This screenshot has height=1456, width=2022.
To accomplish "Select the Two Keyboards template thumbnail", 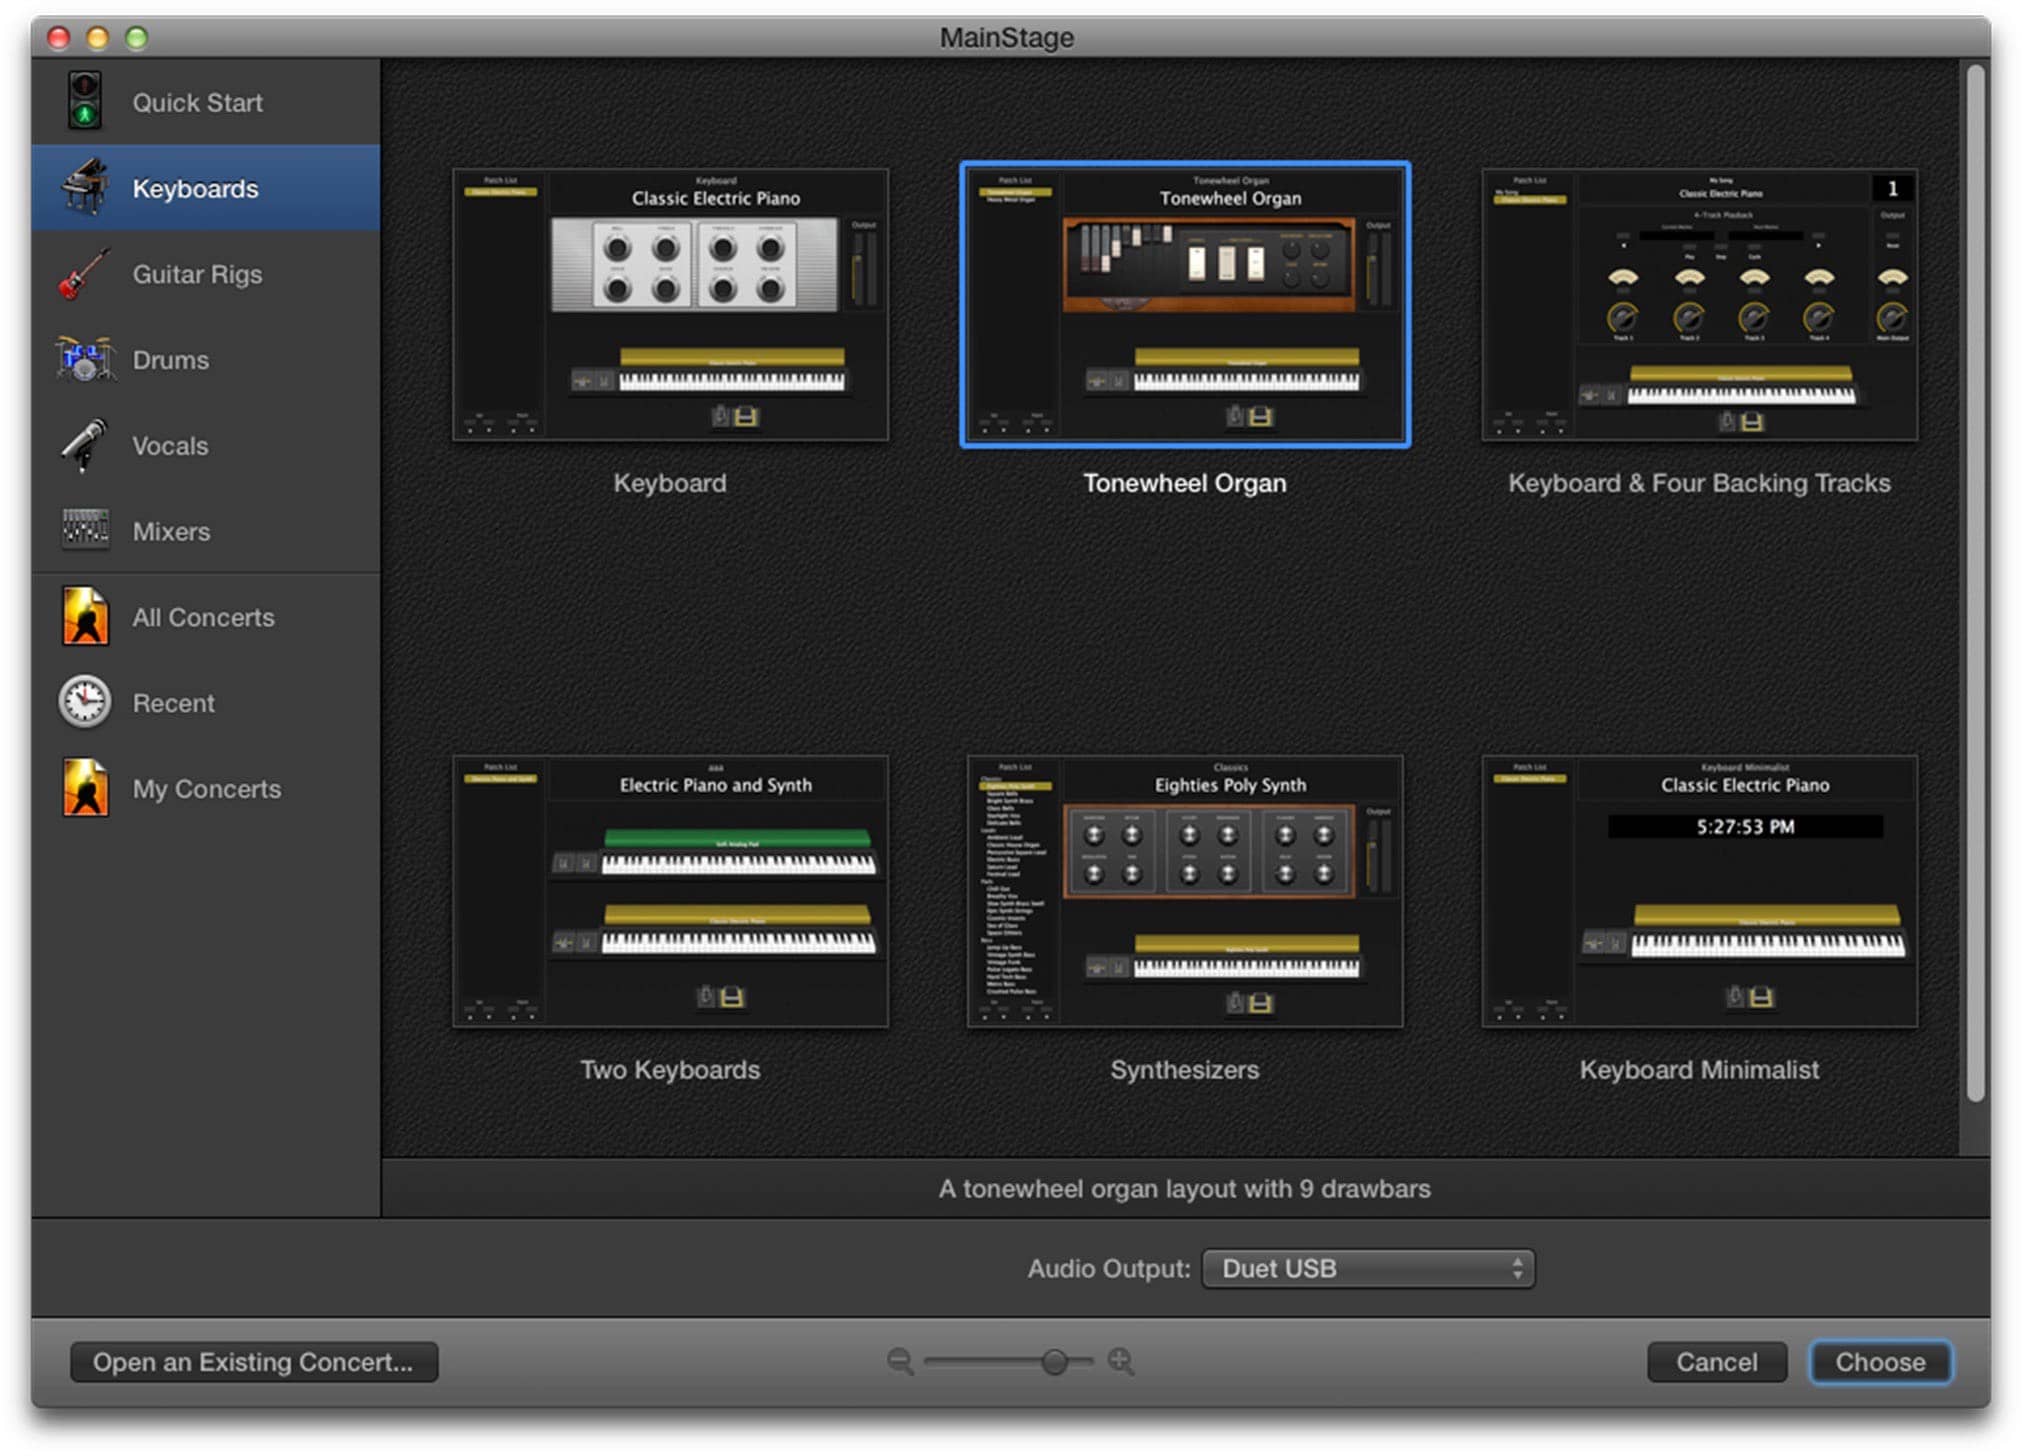I will click(x=670, y=891).
